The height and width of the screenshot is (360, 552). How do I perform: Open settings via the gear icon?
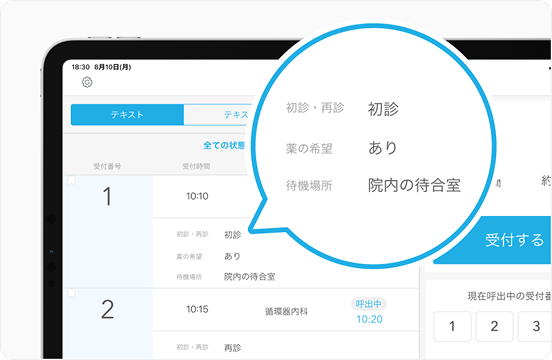coord(87,82)
